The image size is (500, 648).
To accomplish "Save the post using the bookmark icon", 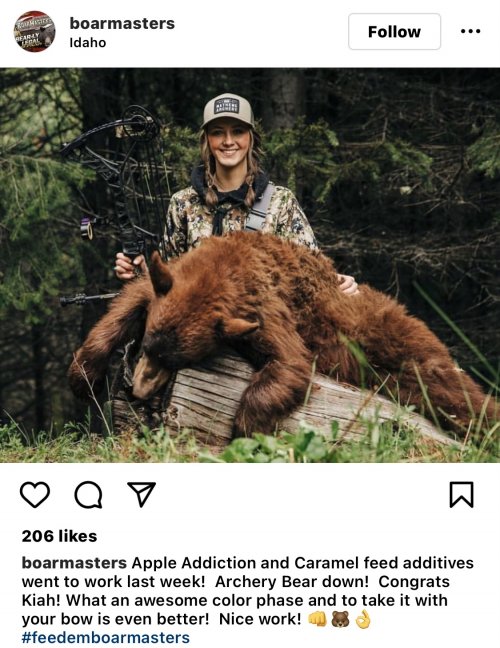I will [462, 494].
